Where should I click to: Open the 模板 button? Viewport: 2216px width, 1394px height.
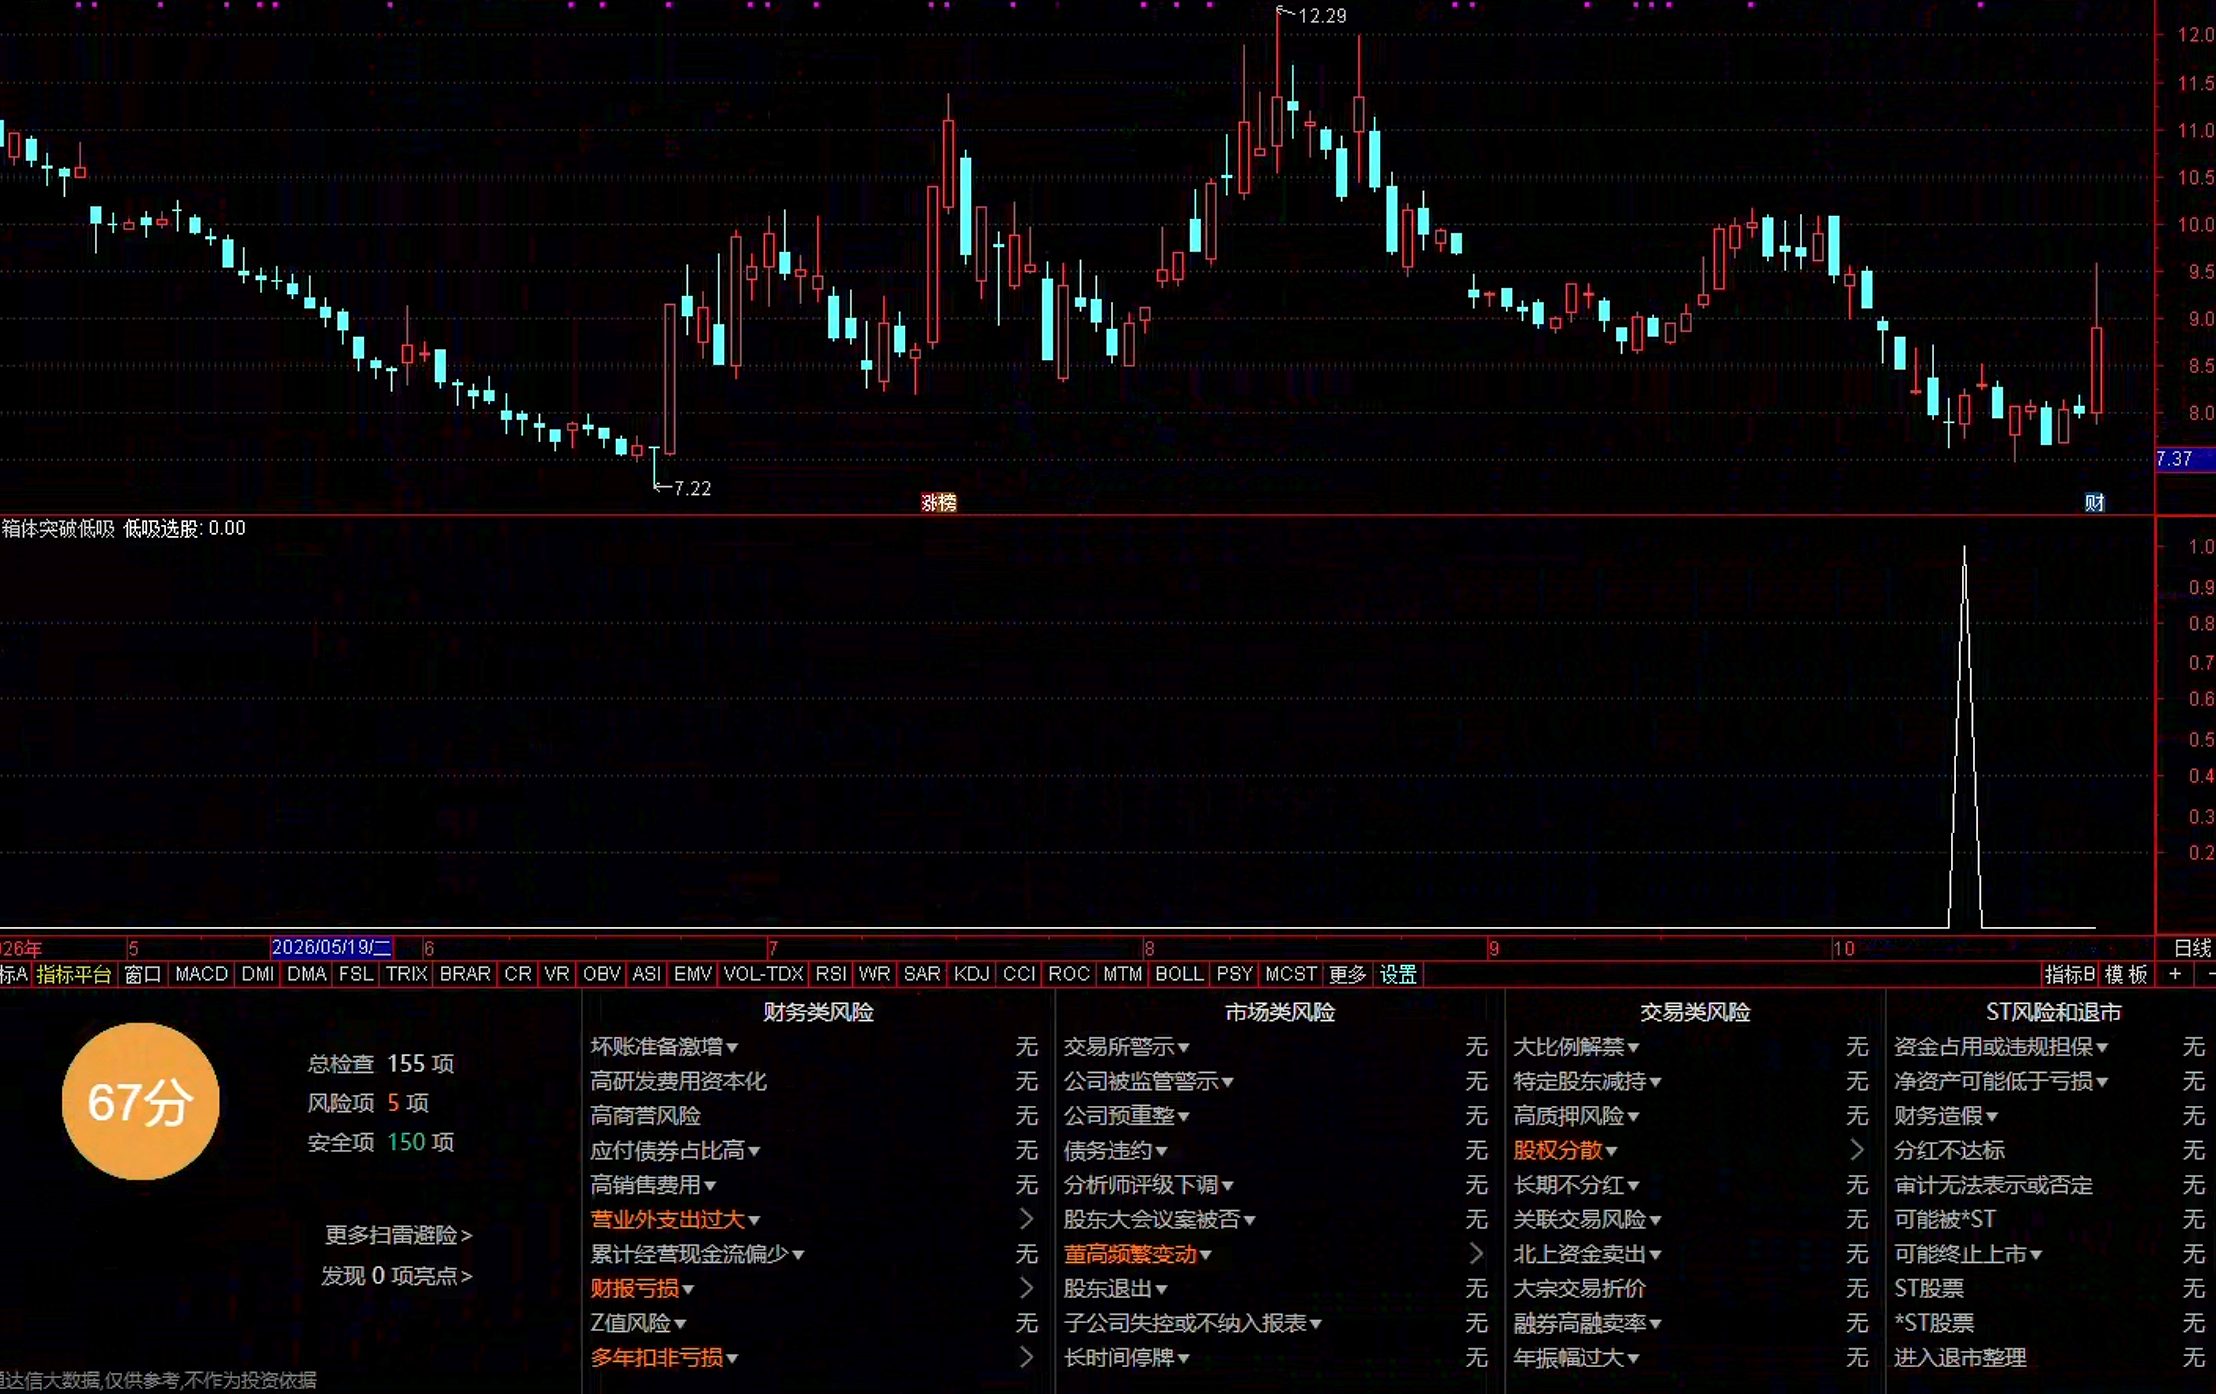pyautogui.click(x=2126, y=974)
